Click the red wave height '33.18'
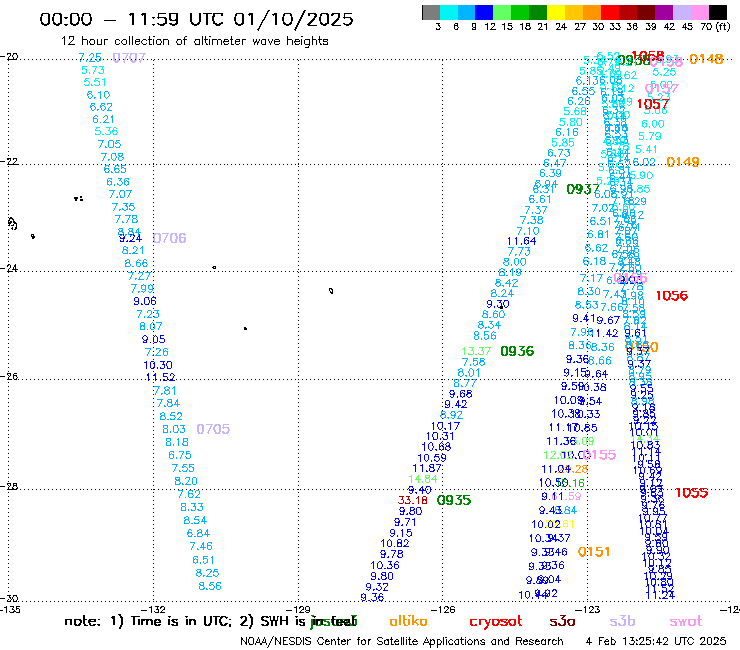Screen dimensions: 740x650 412,500
